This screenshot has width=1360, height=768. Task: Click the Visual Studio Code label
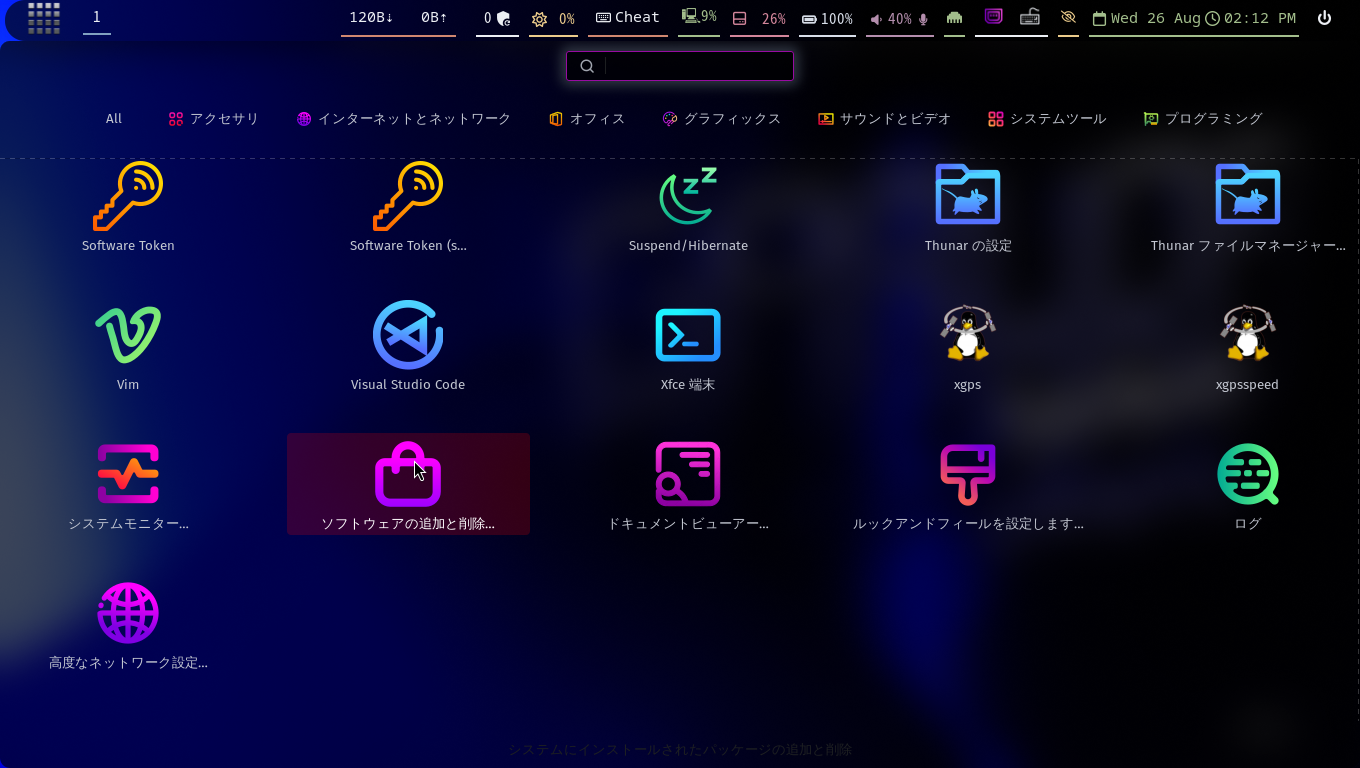coord(408,385)
